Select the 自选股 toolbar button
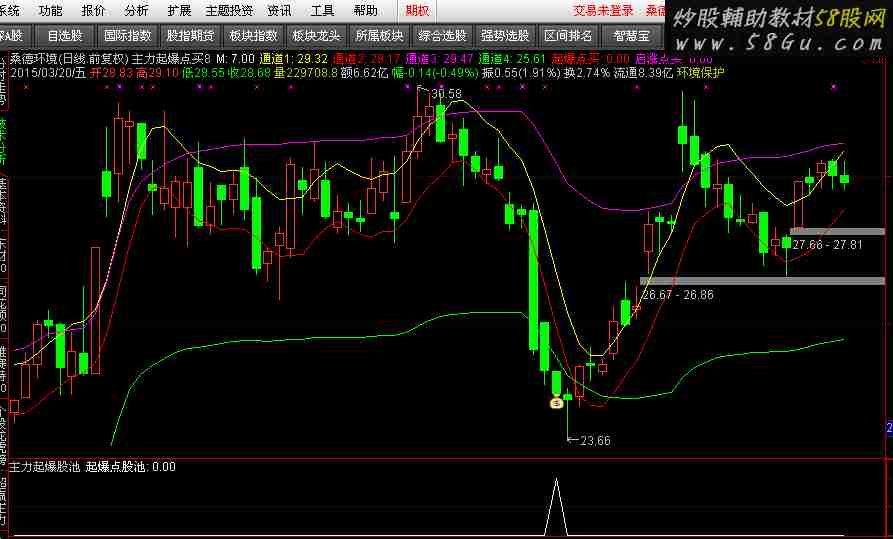The height and width of the screenshot is (539, 893). pos(65,35)
